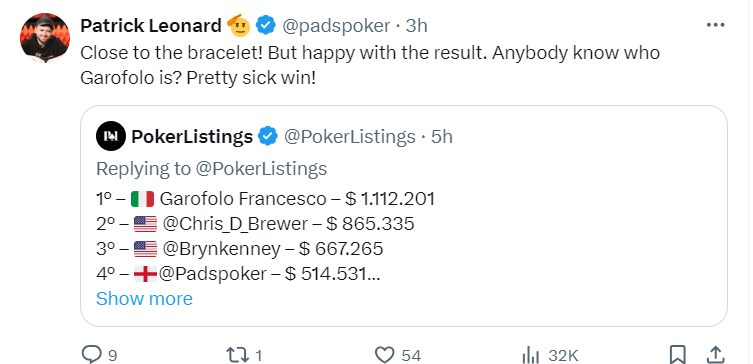Open the three-dot more options menu
The image size is (753, 364).
715,25
